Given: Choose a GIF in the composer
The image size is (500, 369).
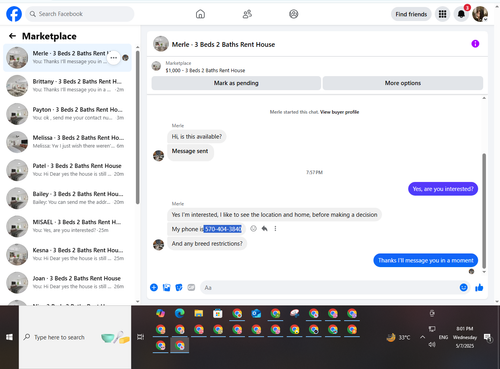Looking at the screenshot, I should tap(191, 287).
